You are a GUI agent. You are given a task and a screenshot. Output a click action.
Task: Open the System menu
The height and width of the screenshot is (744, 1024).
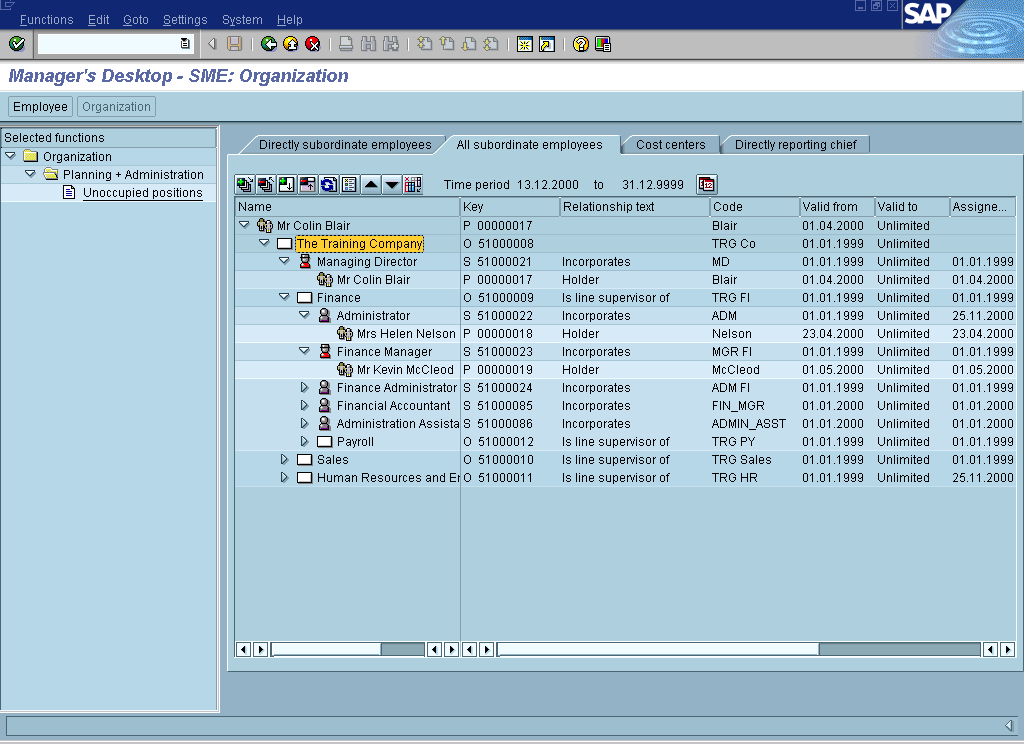(x=242, y=20)
